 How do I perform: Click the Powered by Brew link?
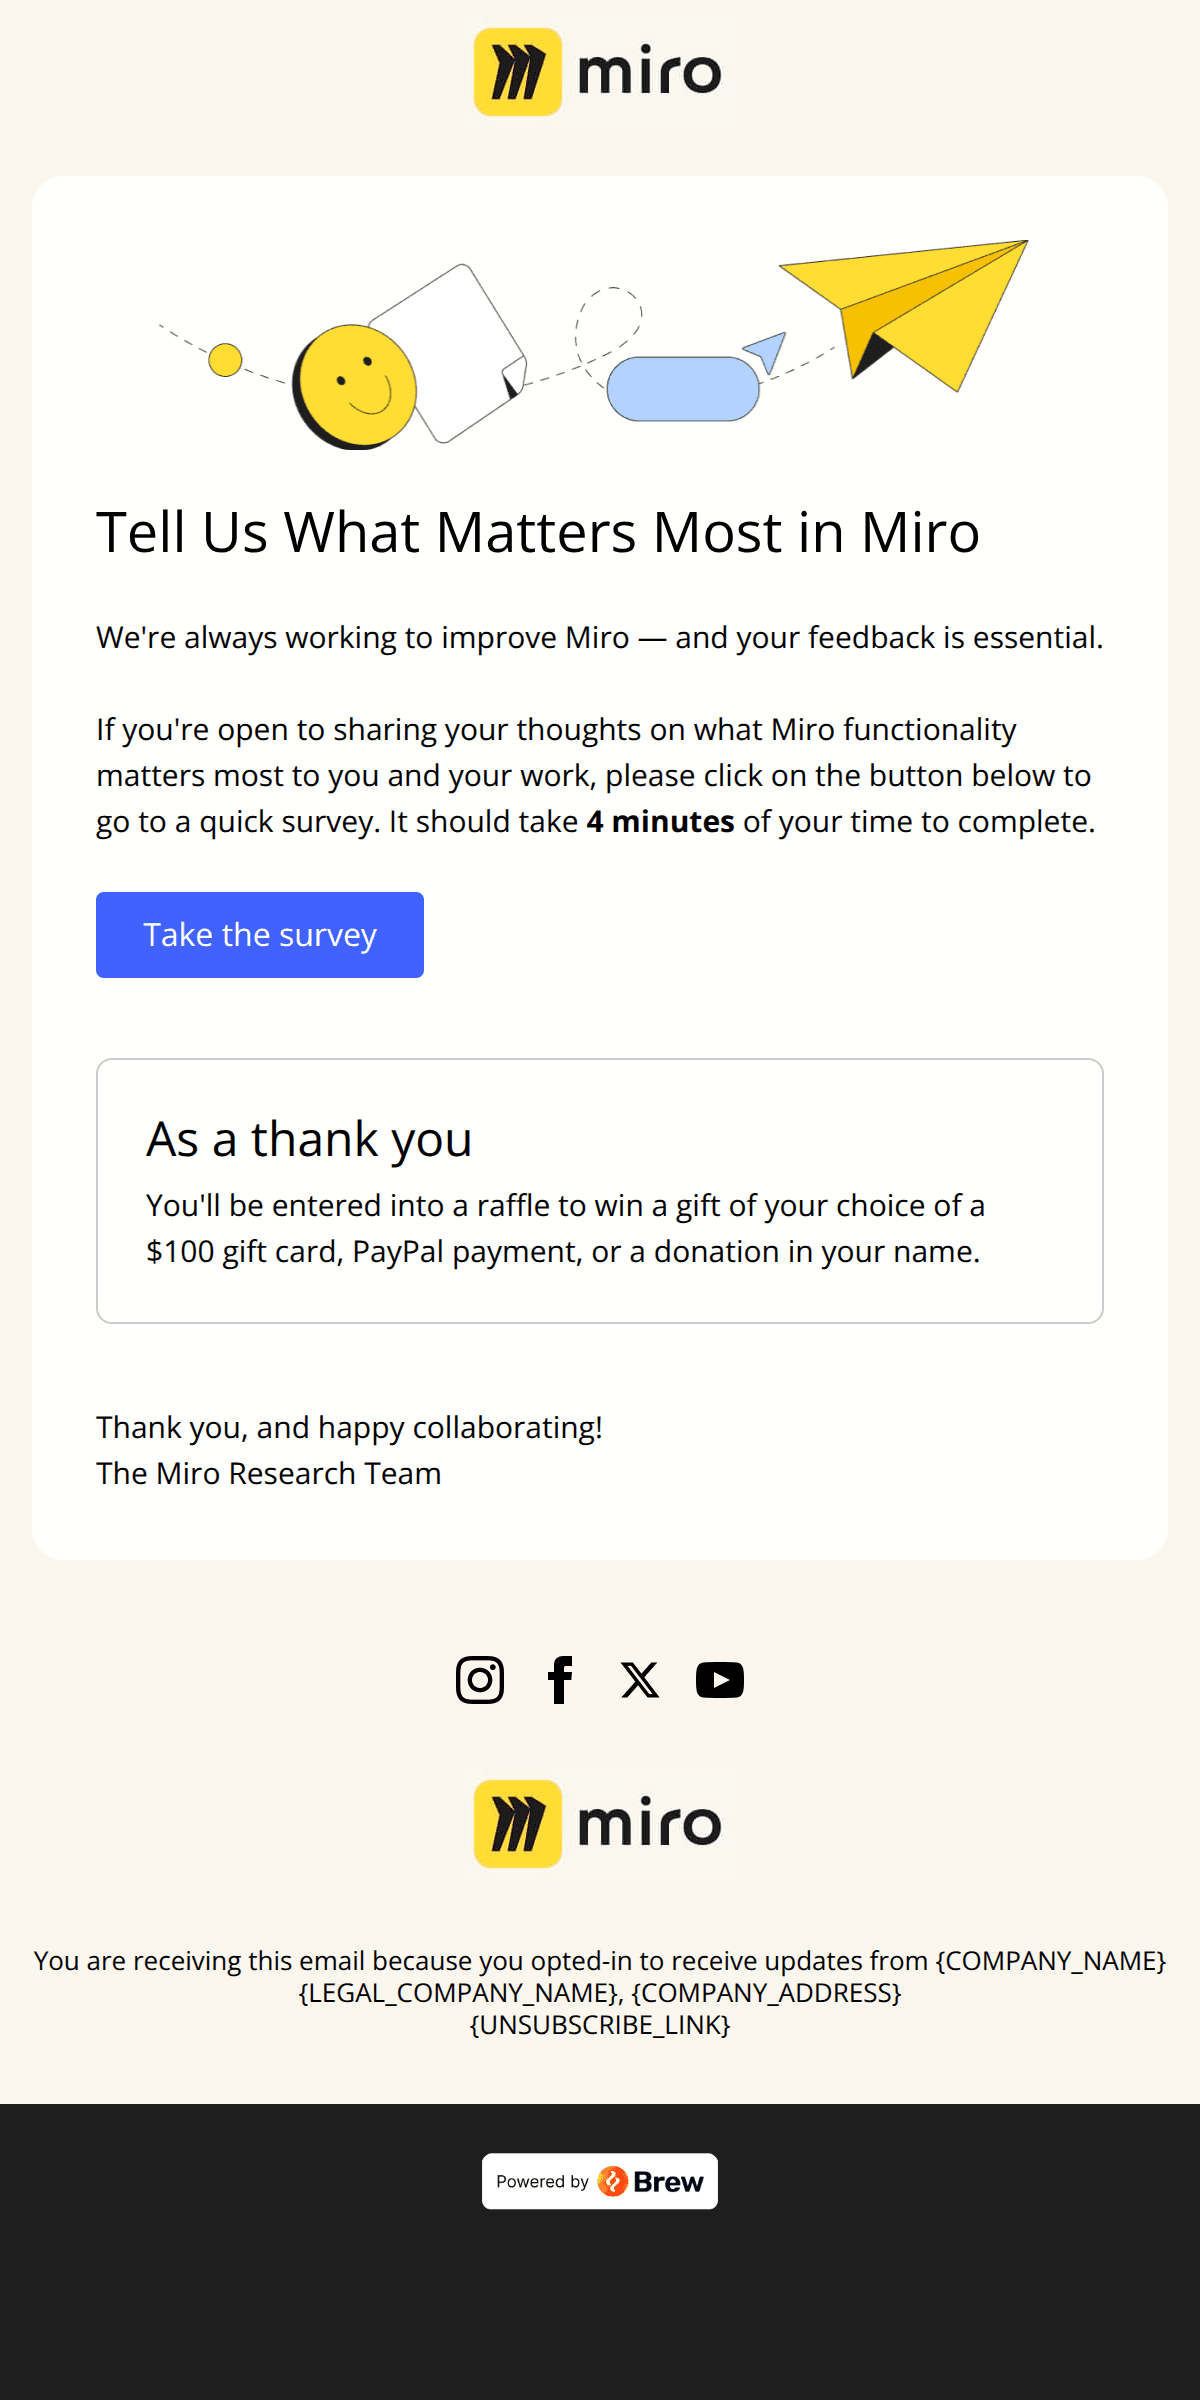[x=600, y=2181]
